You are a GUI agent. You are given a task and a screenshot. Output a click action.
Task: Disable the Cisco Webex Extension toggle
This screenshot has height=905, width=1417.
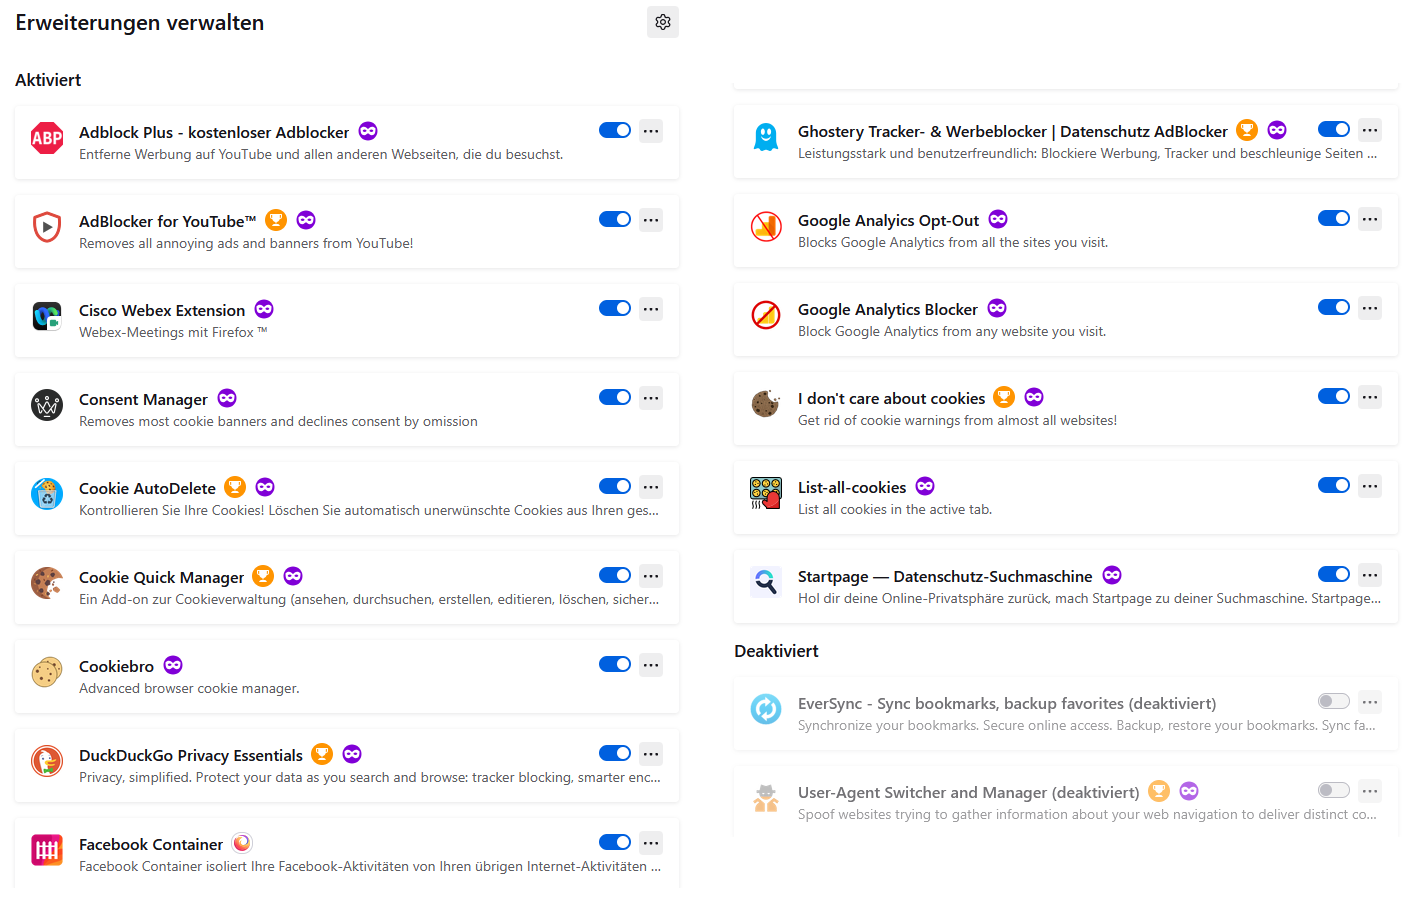[x=614, y=308]
